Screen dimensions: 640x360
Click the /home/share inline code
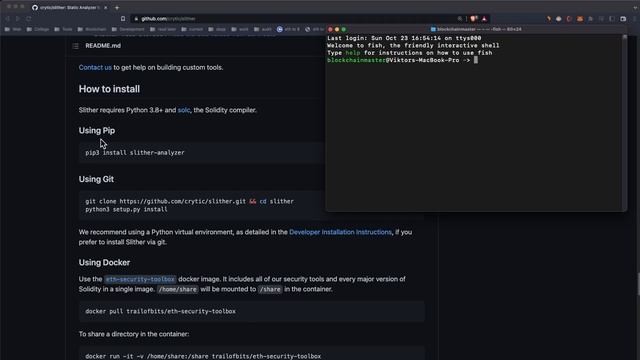coord(178,289)
